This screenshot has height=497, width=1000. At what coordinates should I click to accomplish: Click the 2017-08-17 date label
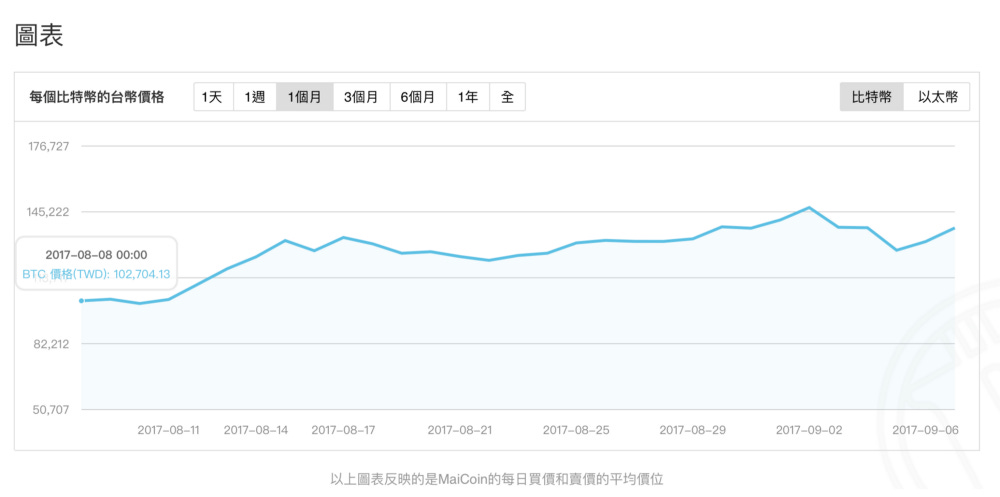pos(343,430)
